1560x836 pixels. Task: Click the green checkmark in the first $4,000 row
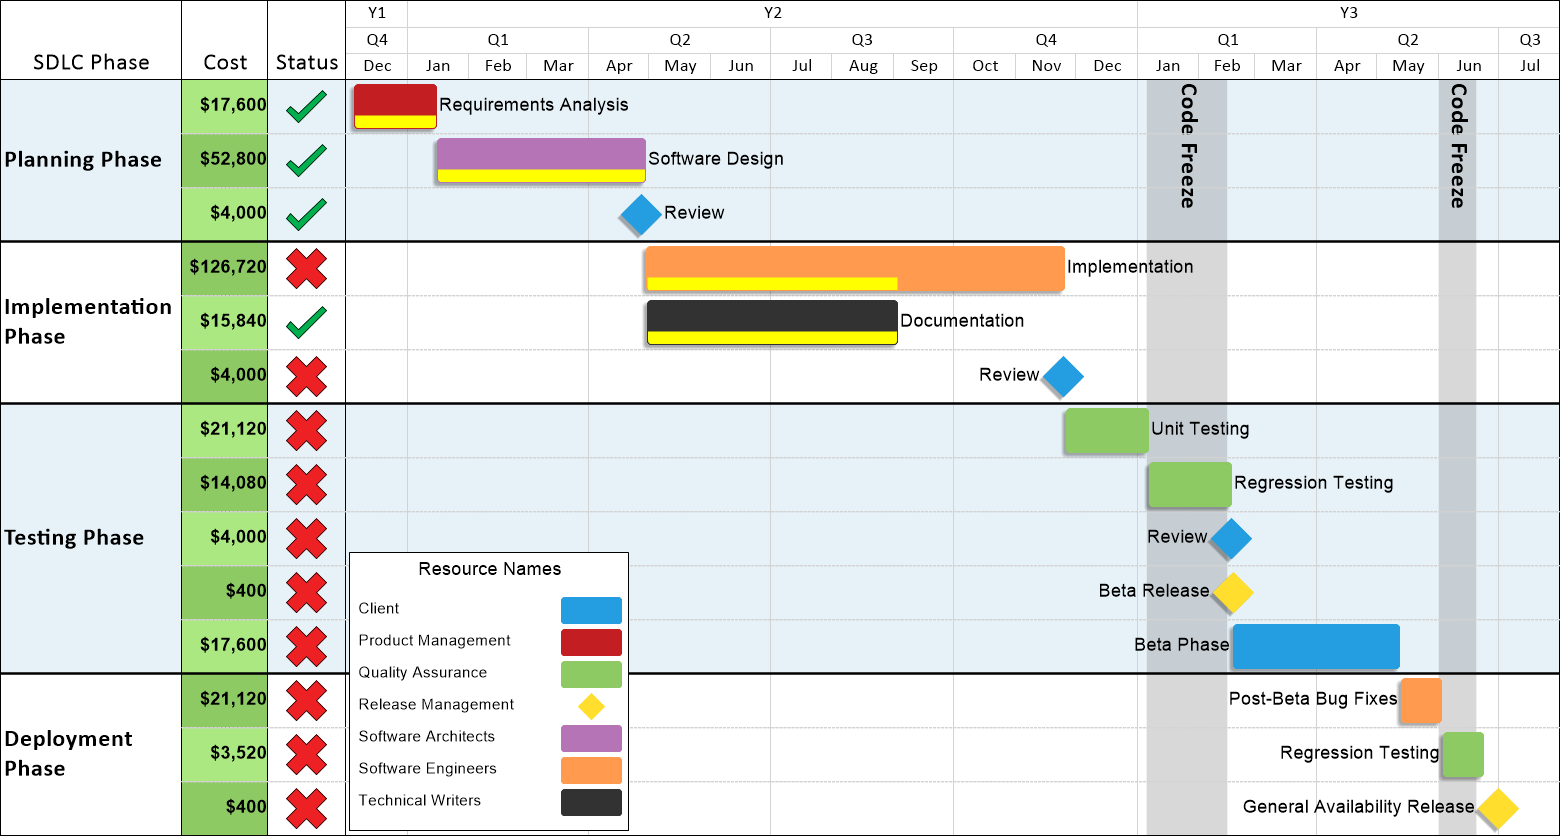click(306, 214)
